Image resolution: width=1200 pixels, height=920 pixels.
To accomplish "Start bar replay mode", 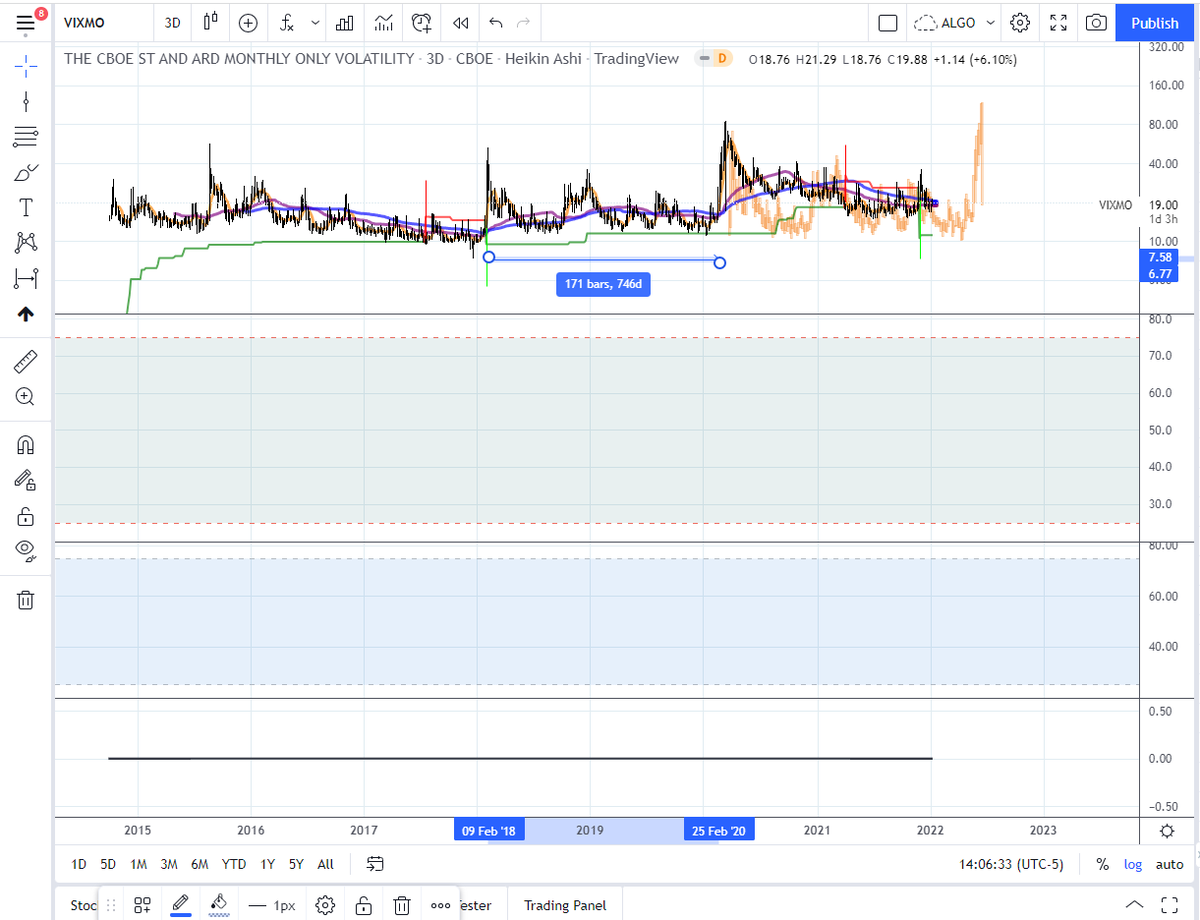I will 460,22.
